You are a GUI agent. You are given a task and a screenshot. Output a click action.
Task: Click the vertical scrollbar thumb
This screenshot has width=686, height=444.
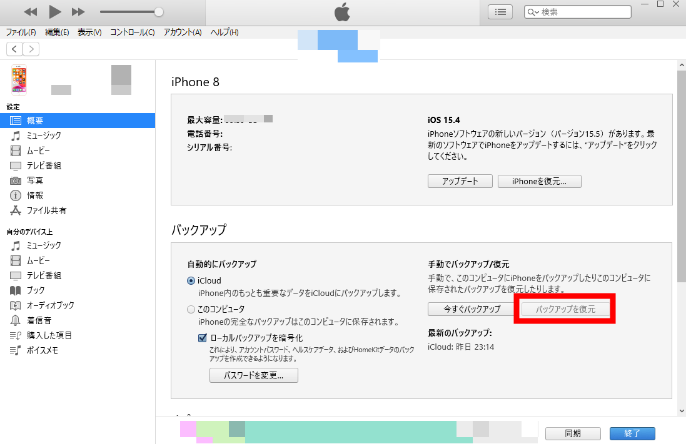tap(681, 175)
